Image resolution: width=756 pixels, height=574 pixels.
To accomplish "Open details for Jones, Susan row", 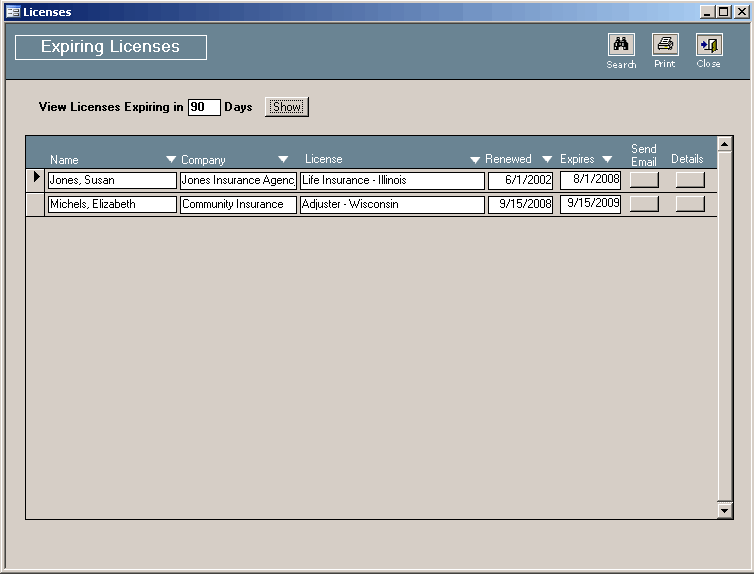I will [690, 180].
